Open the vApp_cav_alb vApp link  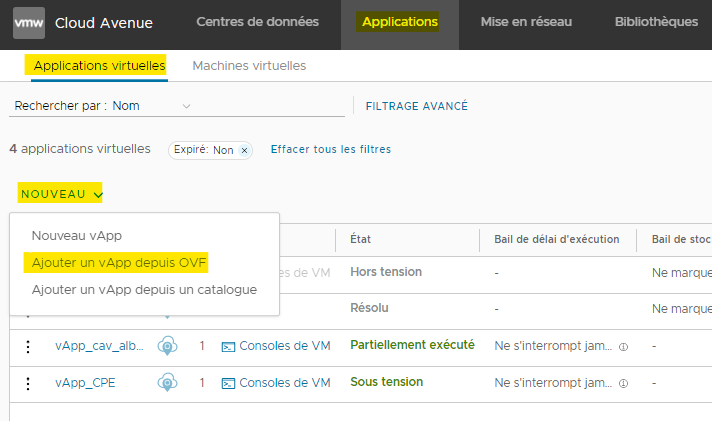pos(99,346)
